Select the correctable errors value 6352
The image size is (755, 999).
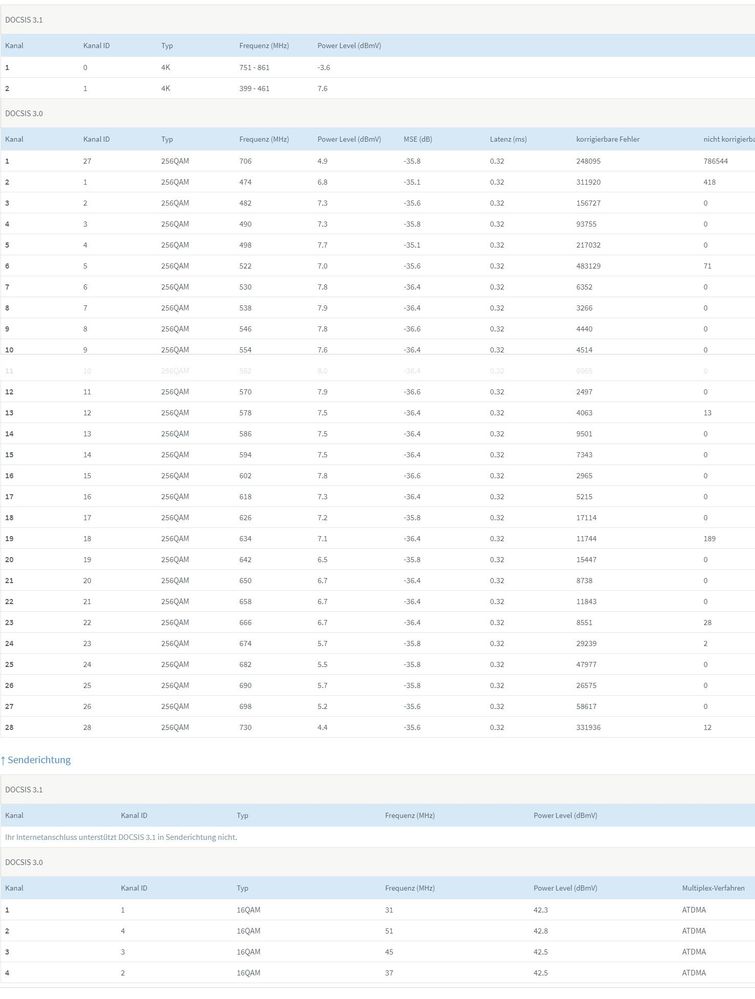584,287
